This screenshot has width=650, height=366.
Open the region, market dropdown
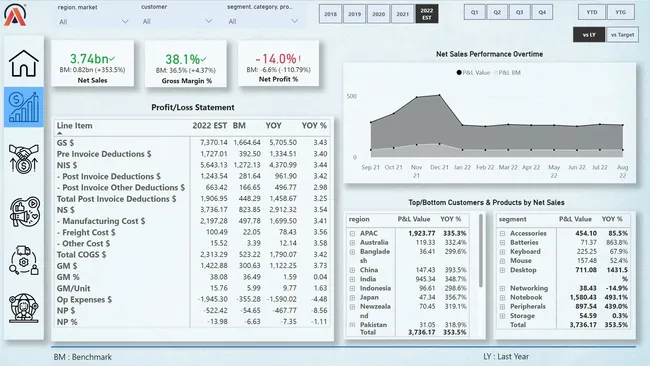tap(93, 22)
